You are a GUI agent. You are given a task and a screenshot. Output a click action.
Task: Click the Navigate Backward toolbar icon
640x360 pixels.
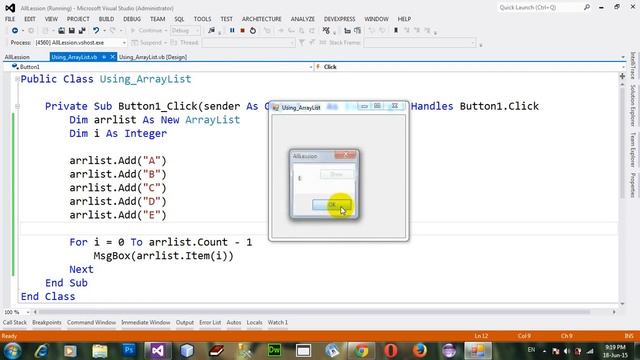(15, 31)
